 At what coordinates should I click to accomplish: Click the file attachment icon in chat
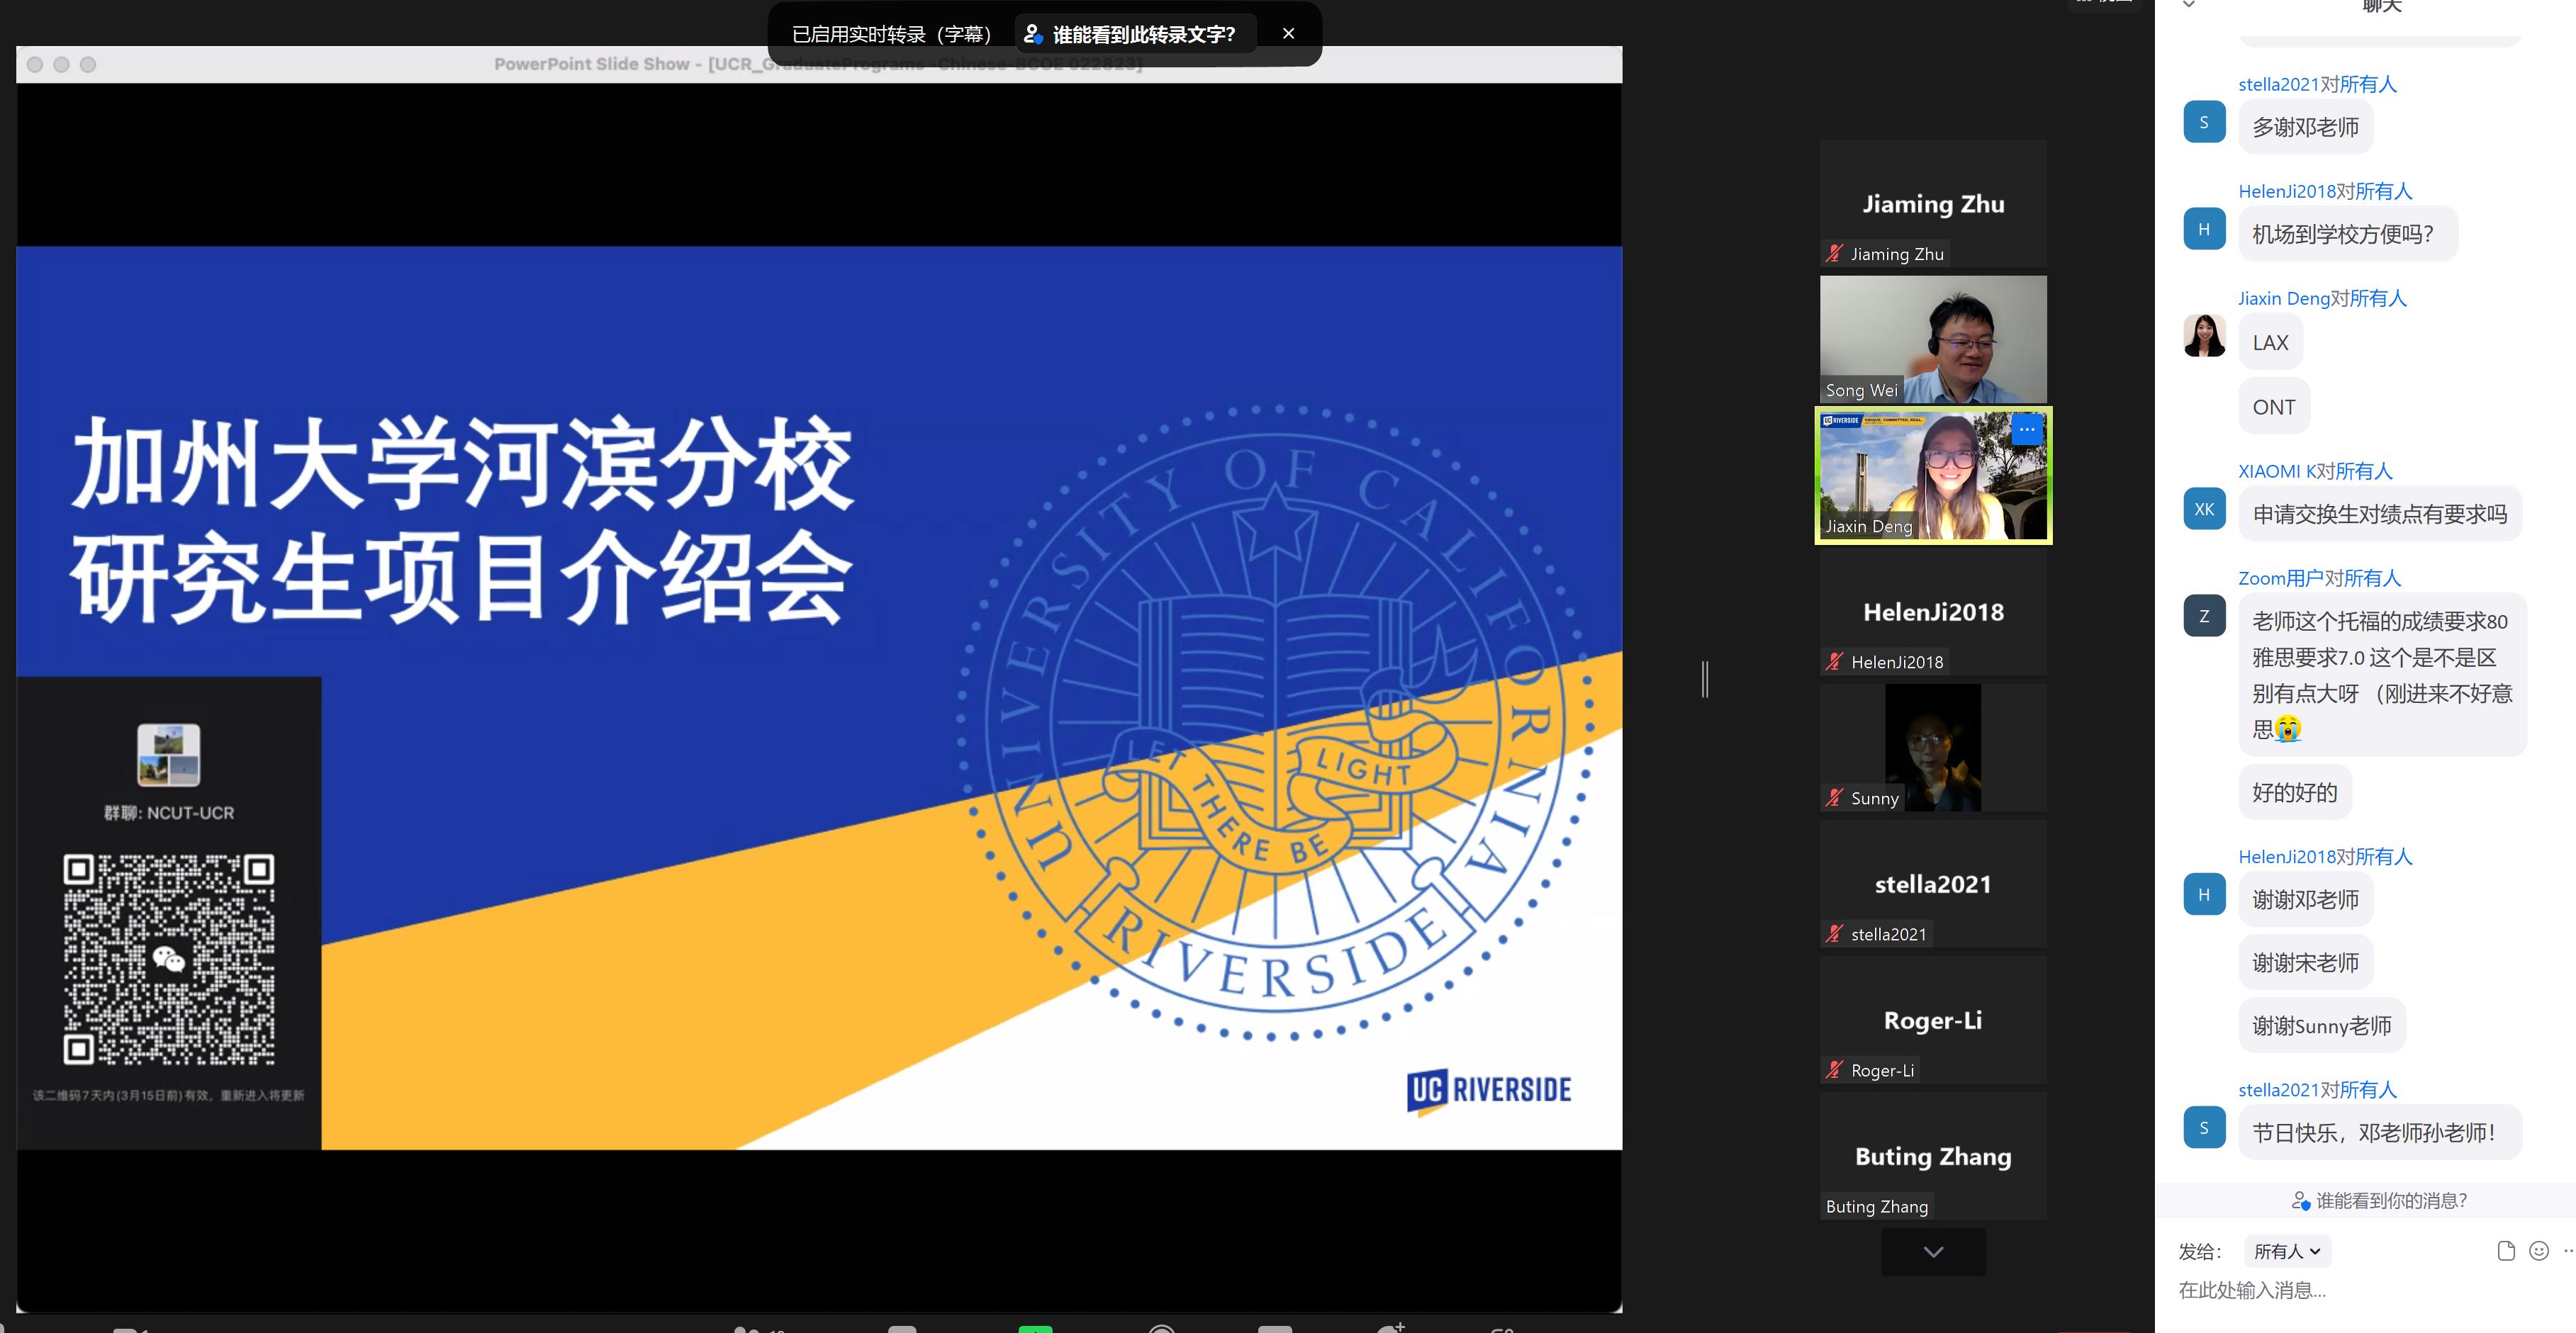pos(2505,1251)
